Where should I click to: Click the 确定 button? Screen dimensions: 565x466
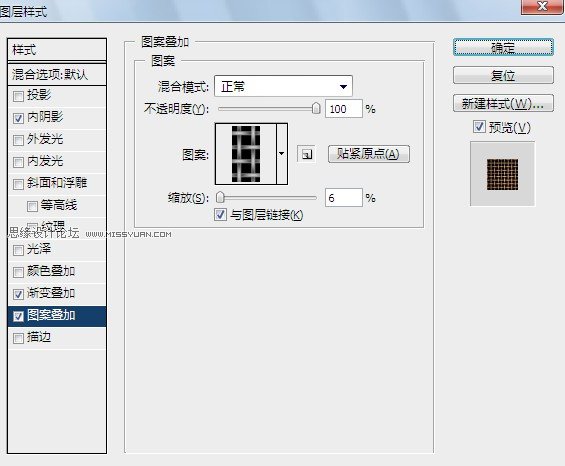503,47
